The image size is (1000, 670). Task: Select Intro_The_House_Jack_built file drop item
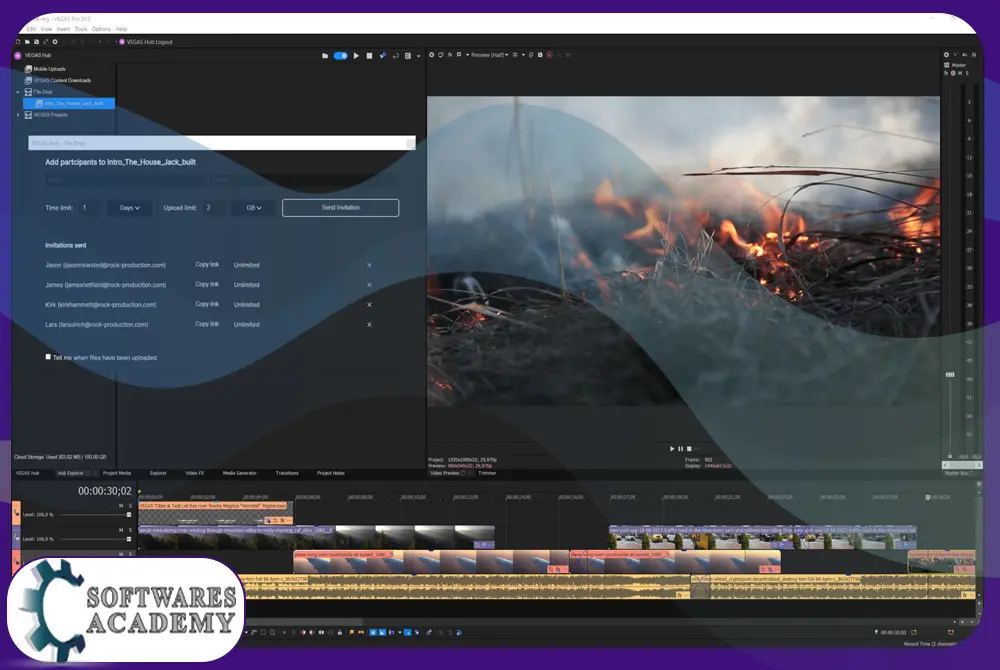click(69, 103)
